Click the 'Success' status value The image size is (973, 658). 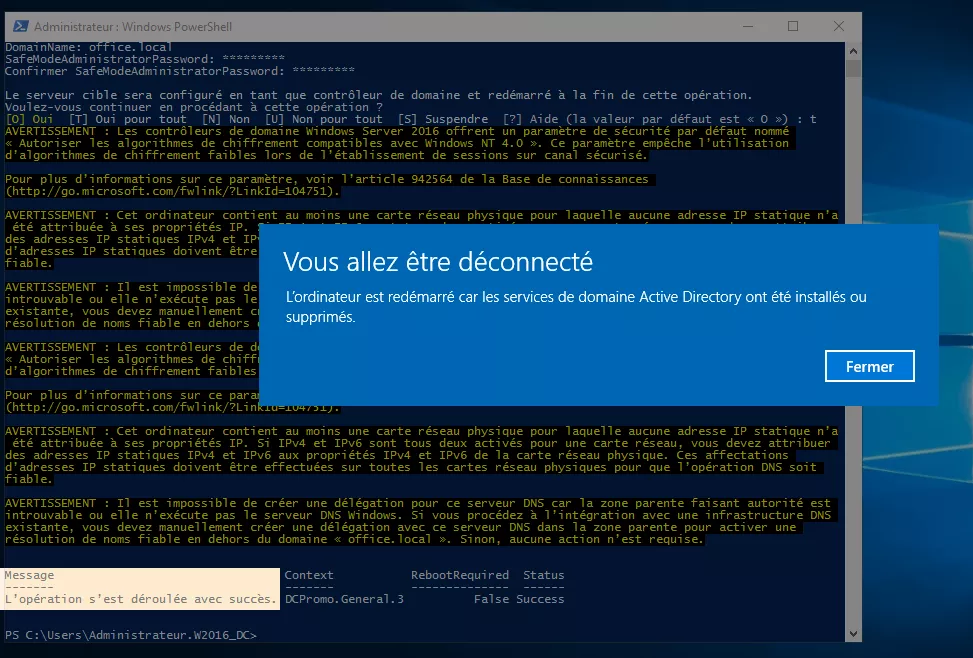point(540,599)
